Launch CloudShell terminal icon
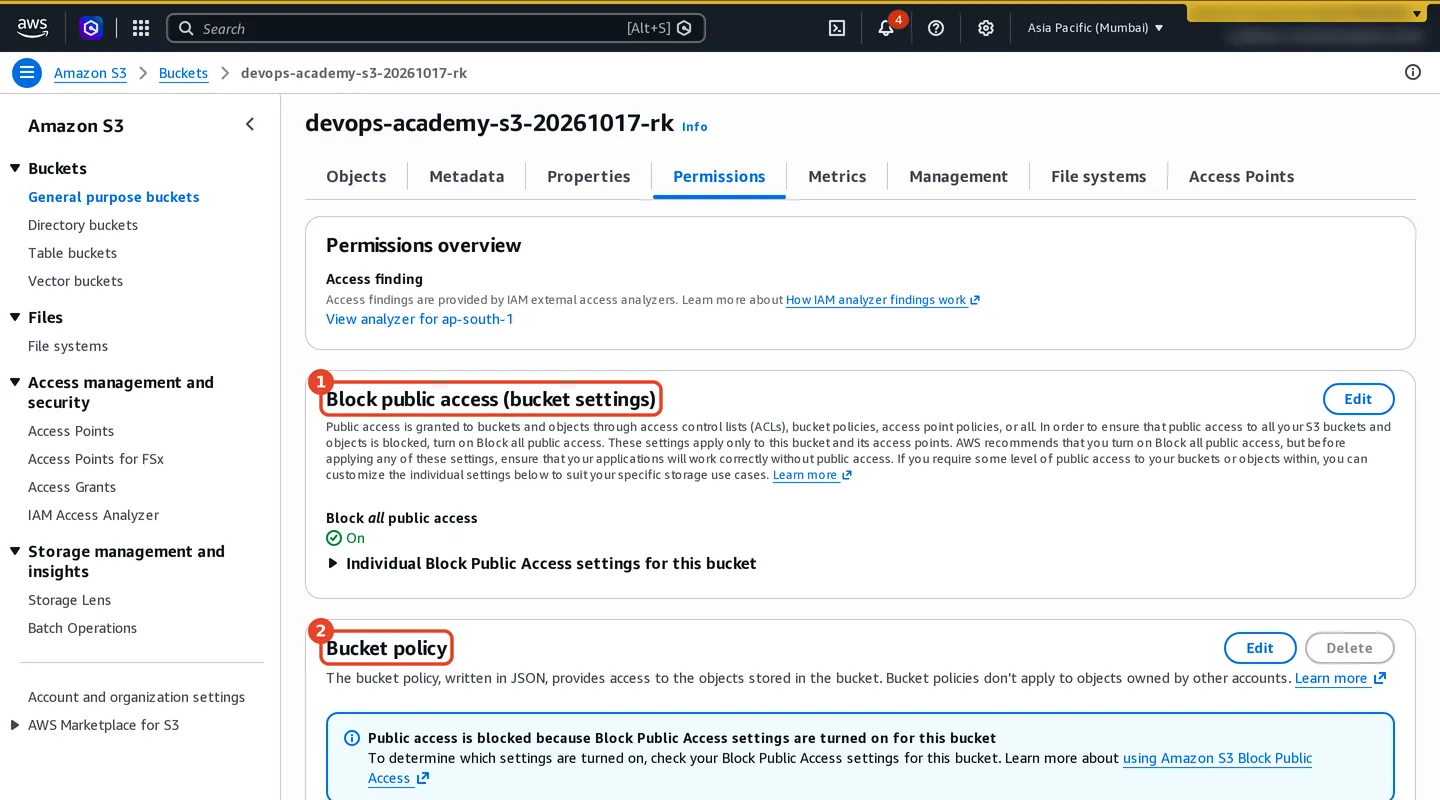 (837, 28)
